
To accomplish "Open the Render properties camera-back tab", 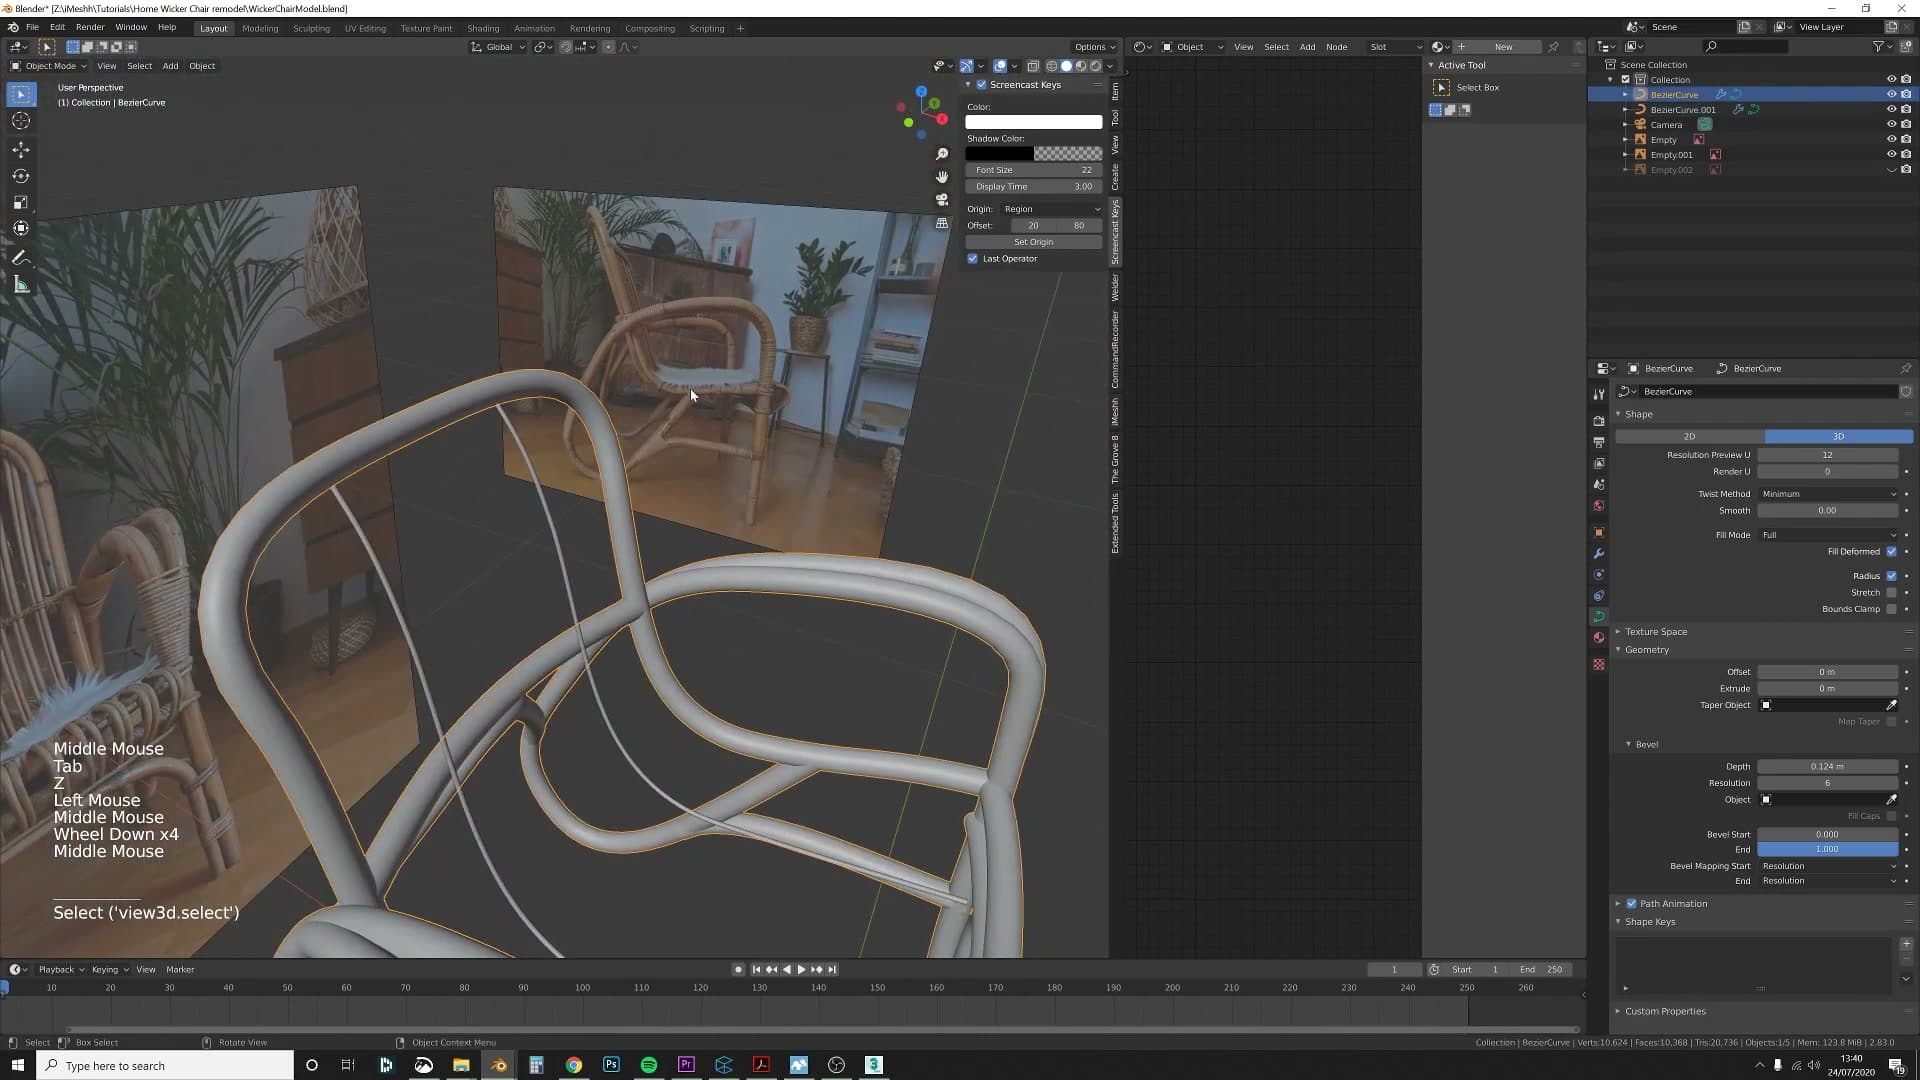I will [1599, 421].
